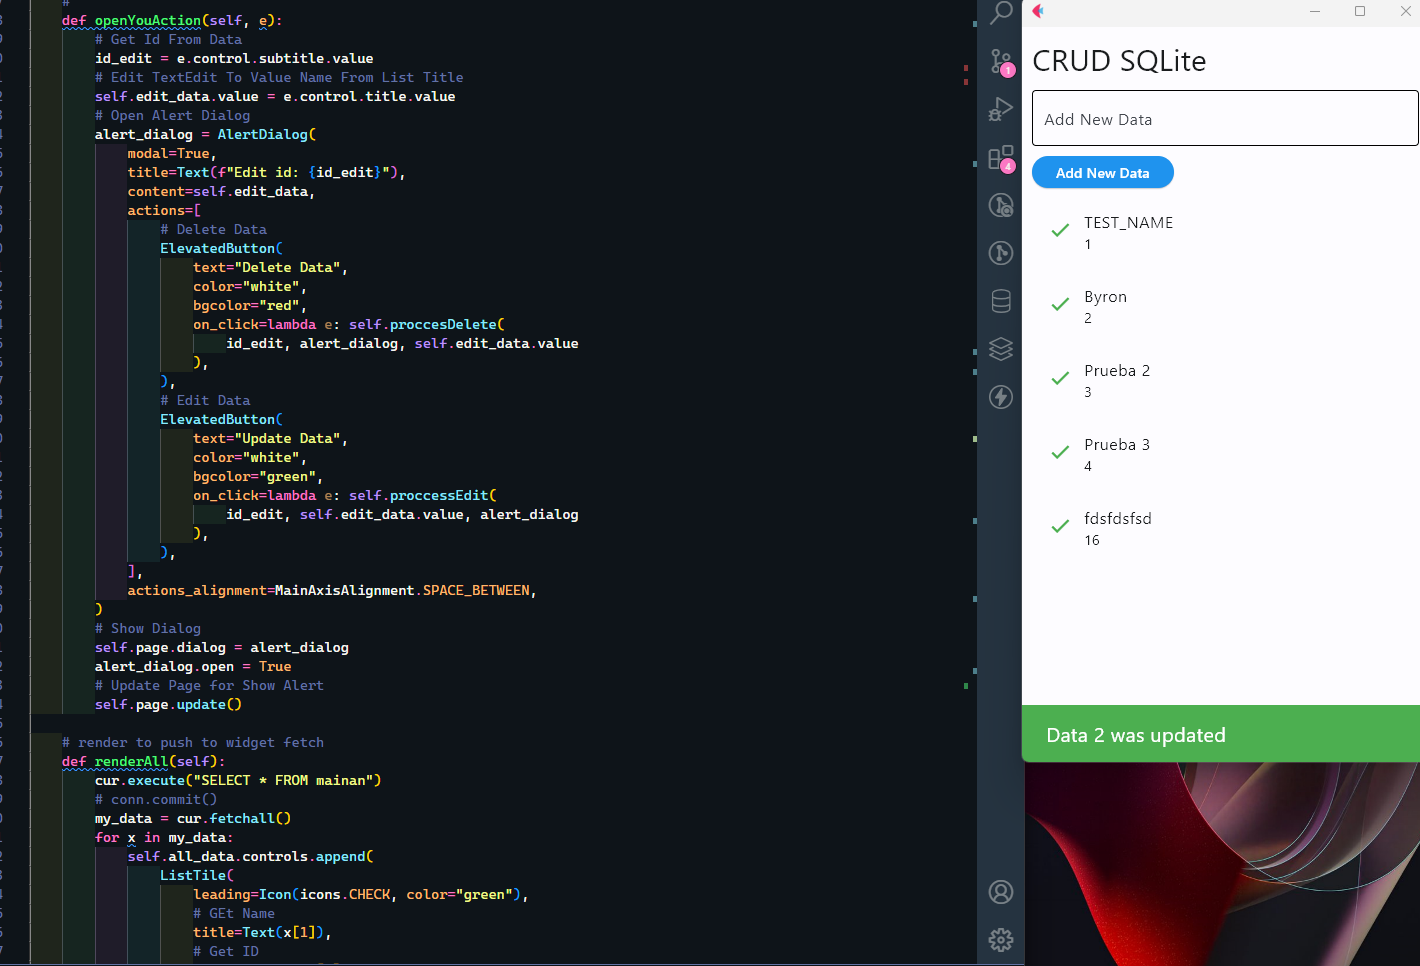Open the SQLite database explorer icon

click(1000, 301)
